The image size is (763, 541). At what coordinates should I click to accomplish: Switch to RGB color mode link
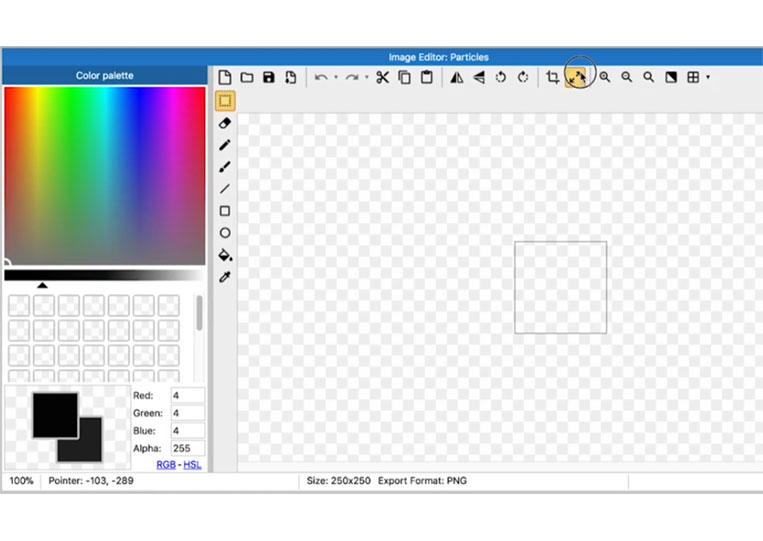166,465
